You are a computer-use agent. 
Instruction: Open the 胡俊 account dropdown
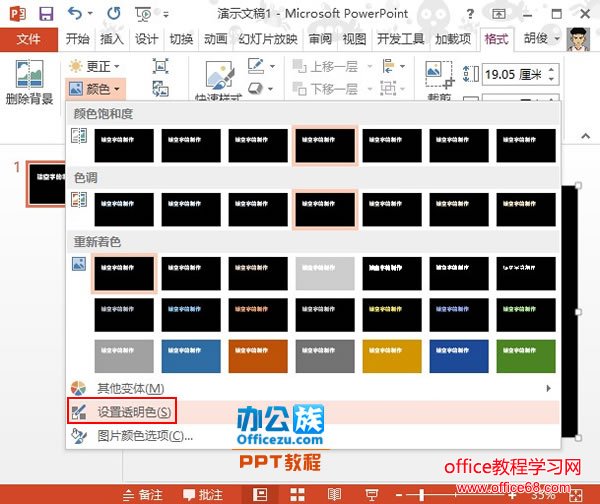tap(541, 38)
